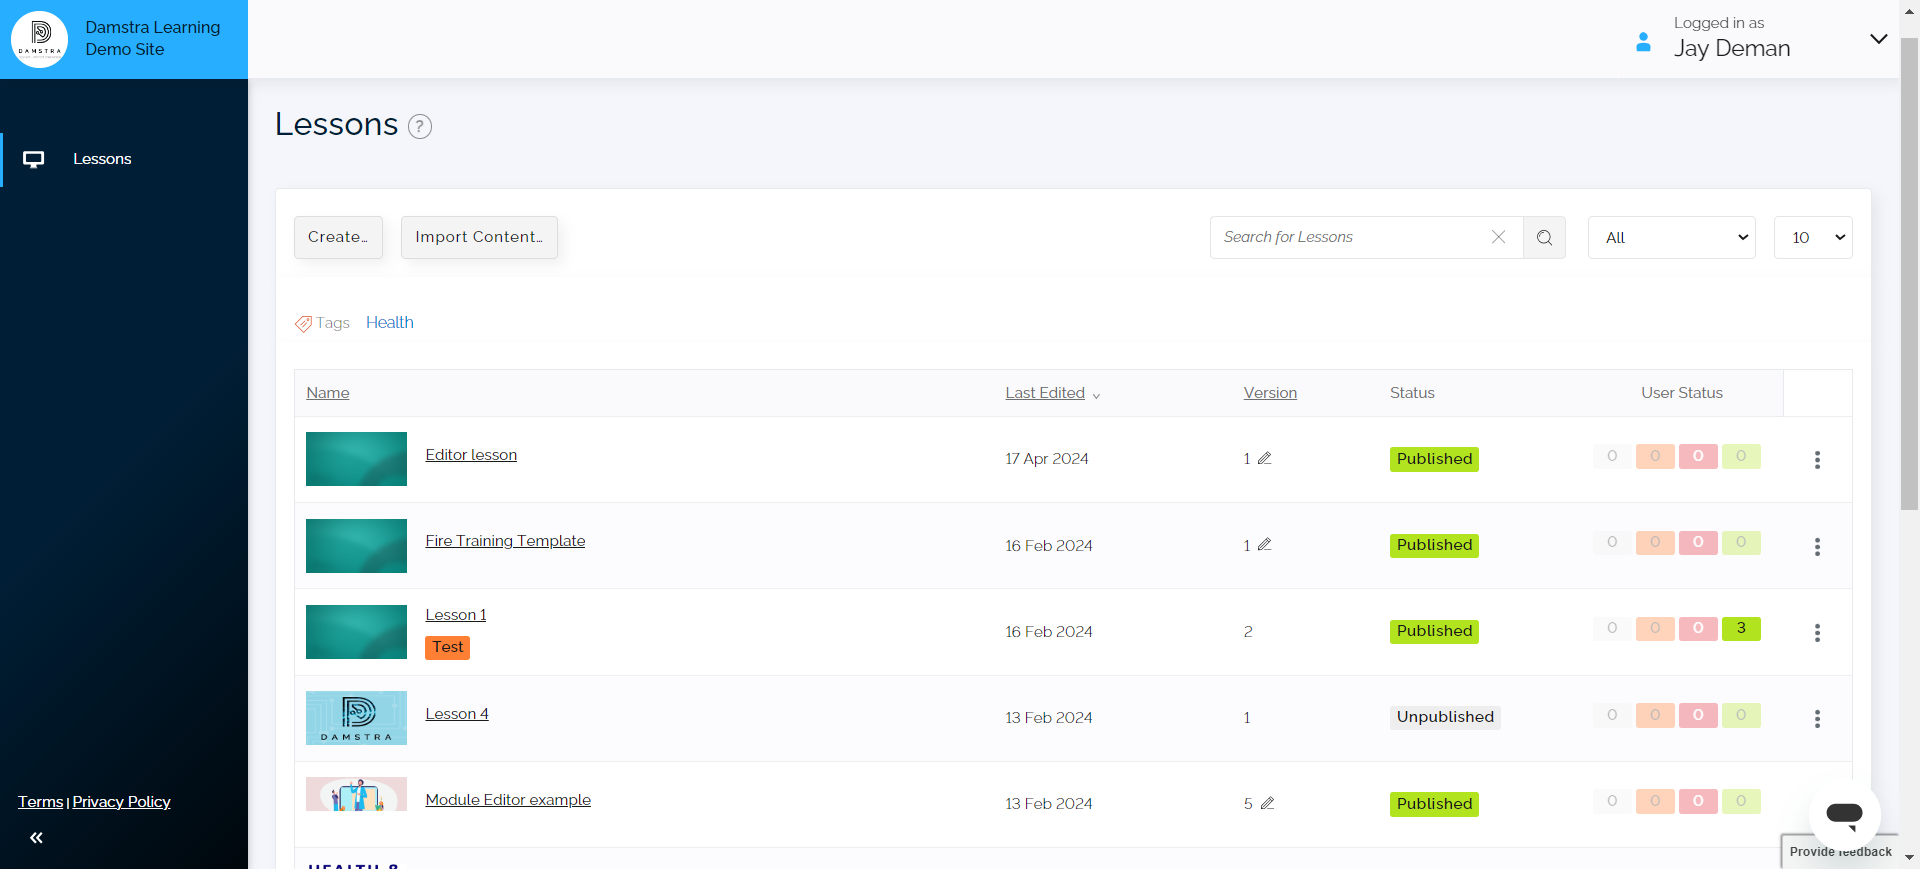Click the Lesson 4 Damstra thumbnail
The width and height of the screenshot is (1920, 869).
[x=356, y=718]
